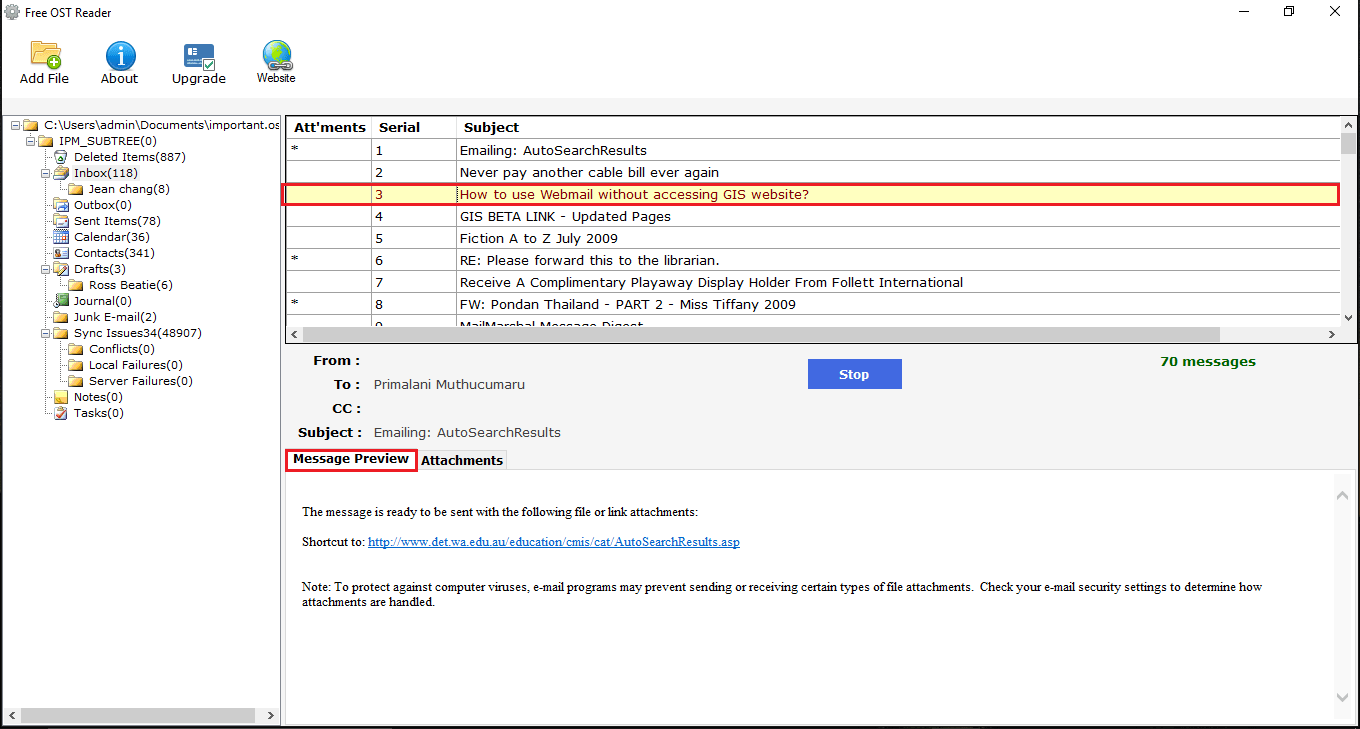Click the Calendar folder icon
This screenshot has width=1360, height=729.
(x=61, y=237)
